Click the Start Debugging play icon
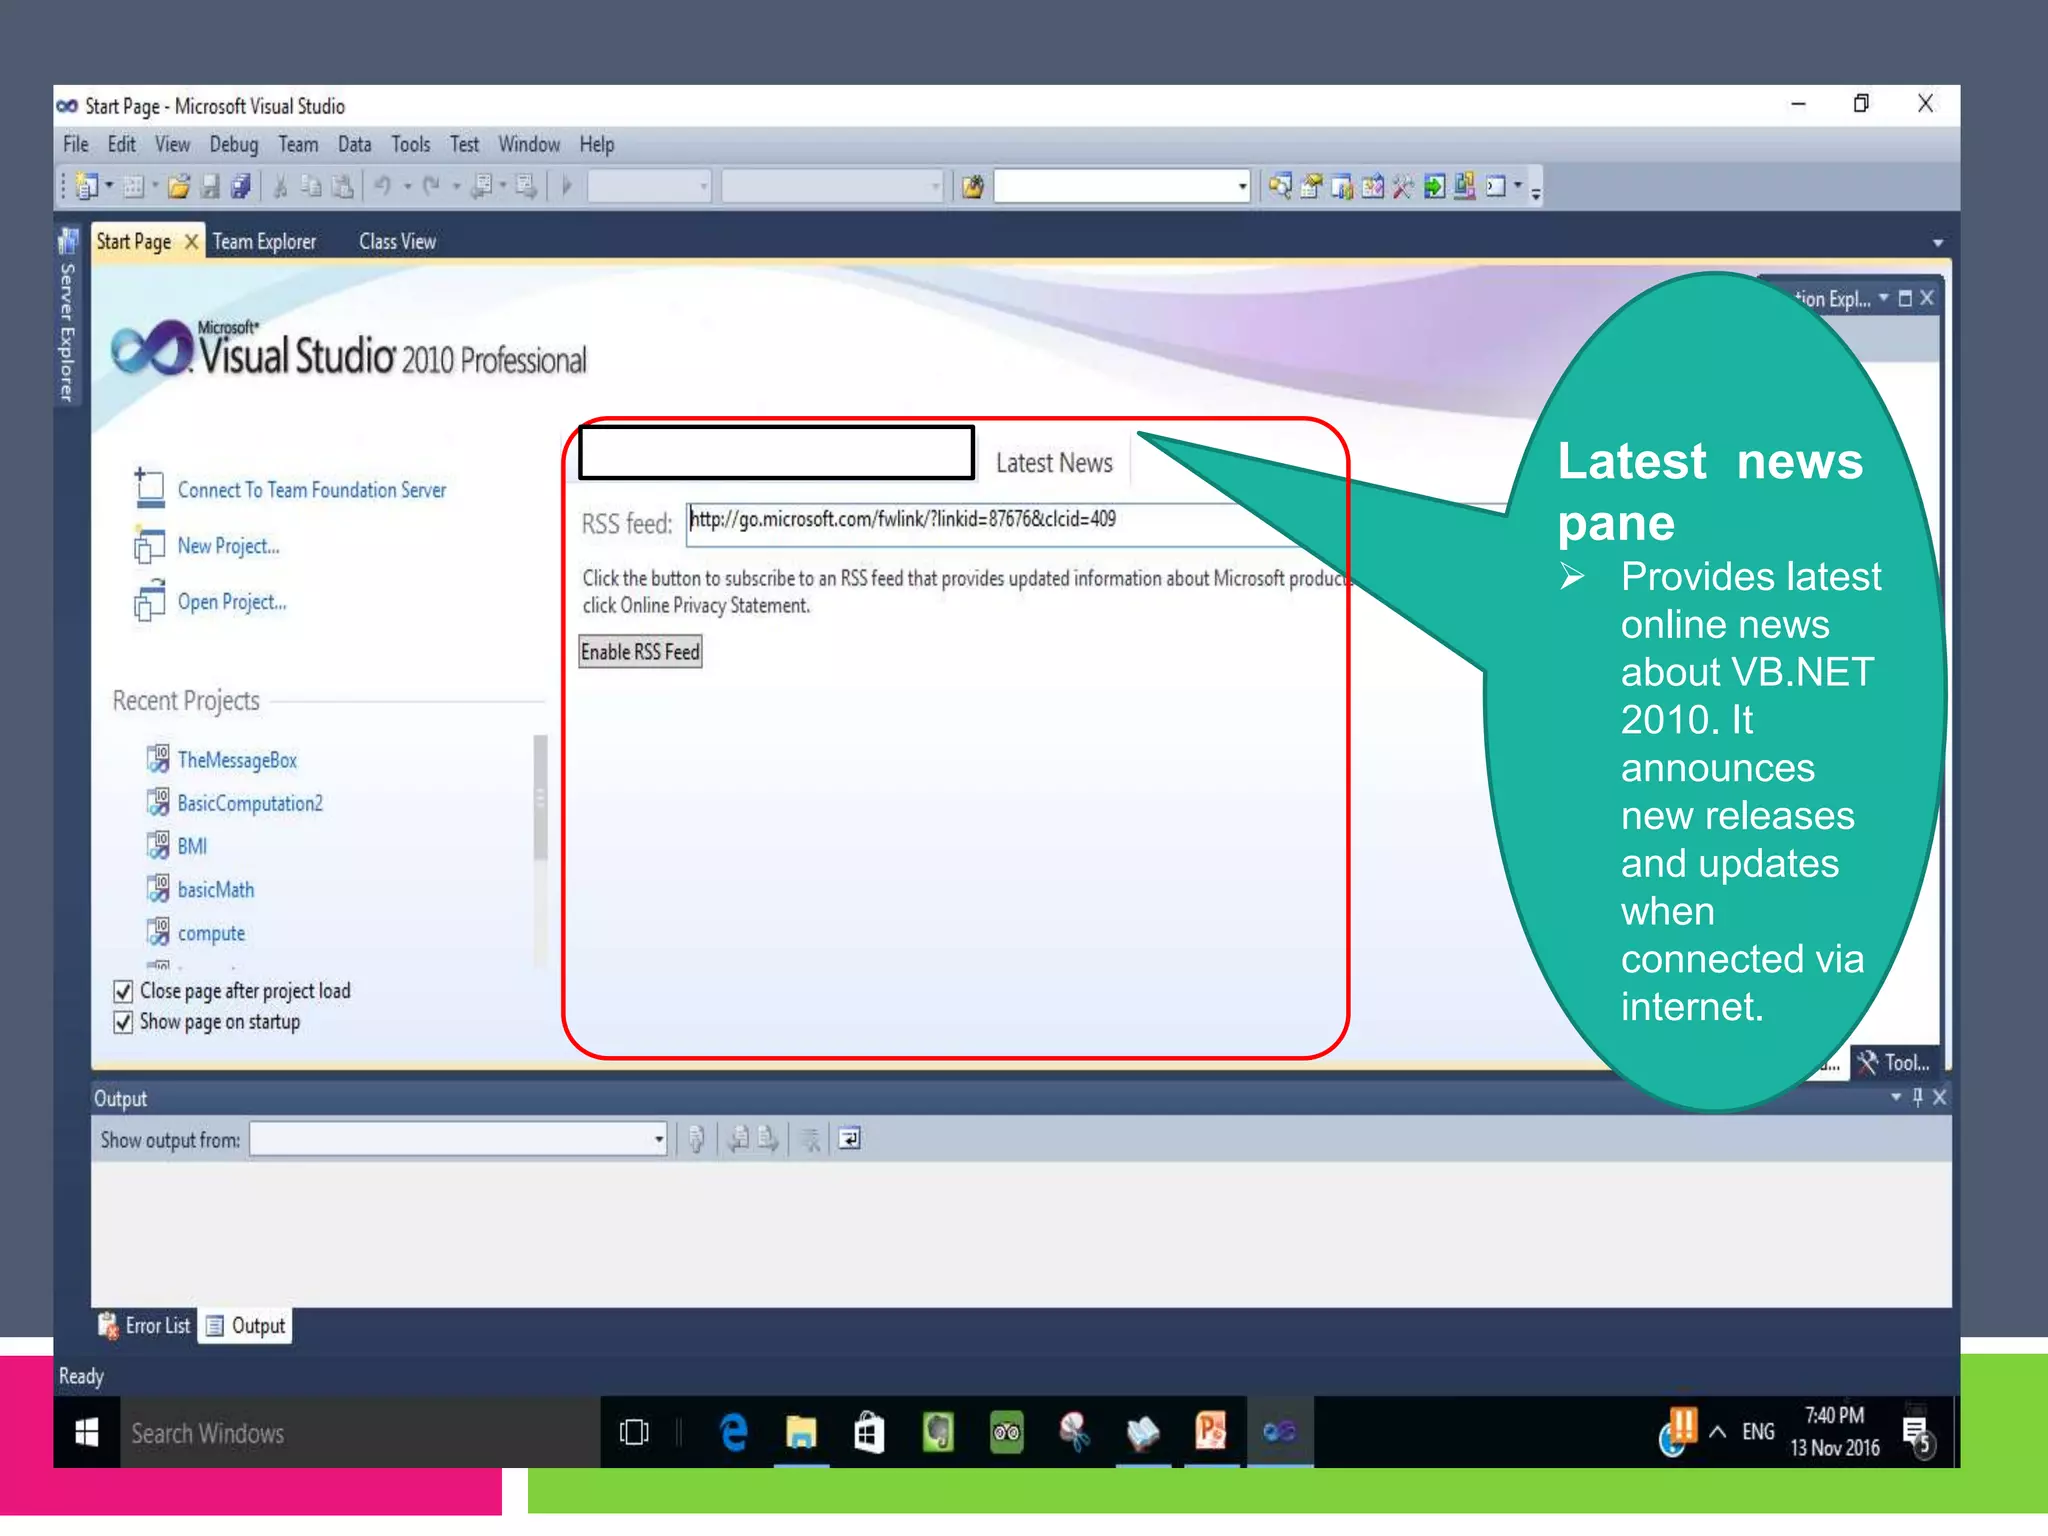The width and height of the screenshot is (2048, 1536). [x=567, y=186]
